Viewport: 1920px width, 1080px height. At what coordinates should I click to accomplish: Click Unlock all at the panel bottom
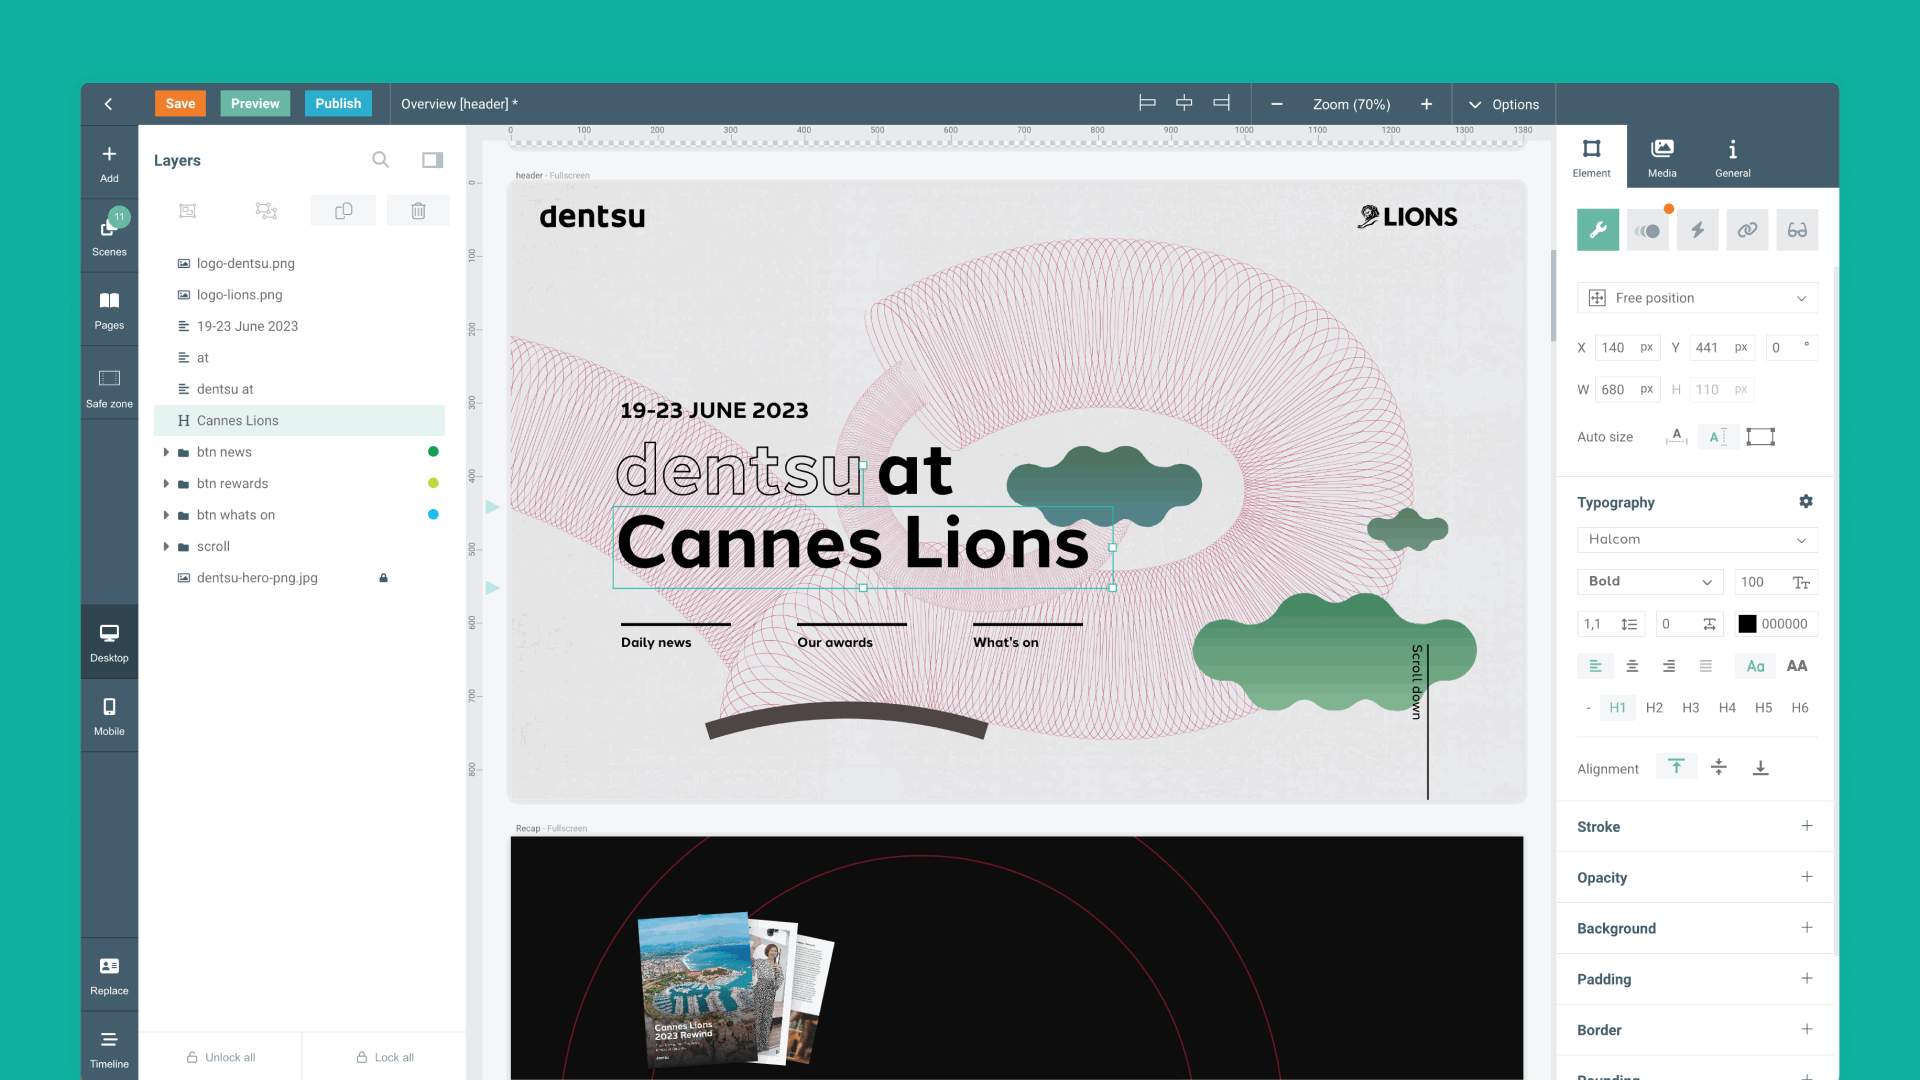[x=221, y=1056]
